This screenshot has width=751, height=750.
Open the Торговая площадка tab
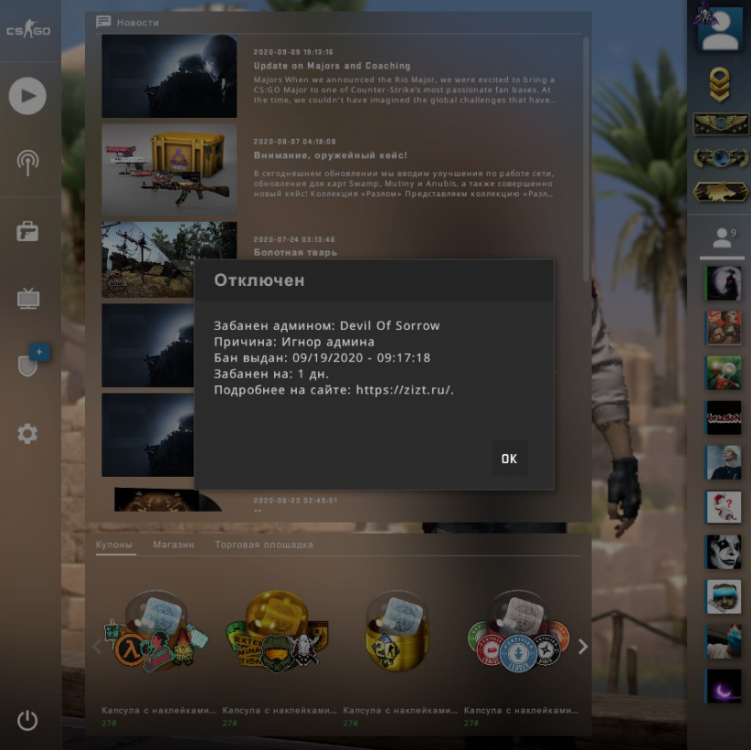(264, 545)
